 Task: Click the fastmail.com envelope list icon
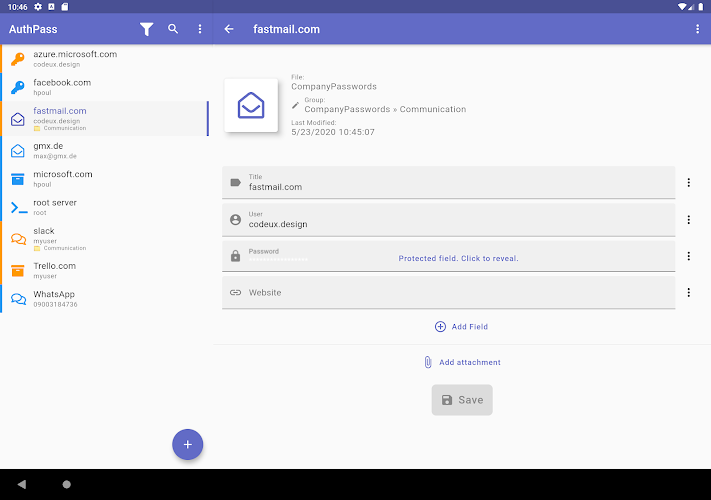tap(18, 119)
